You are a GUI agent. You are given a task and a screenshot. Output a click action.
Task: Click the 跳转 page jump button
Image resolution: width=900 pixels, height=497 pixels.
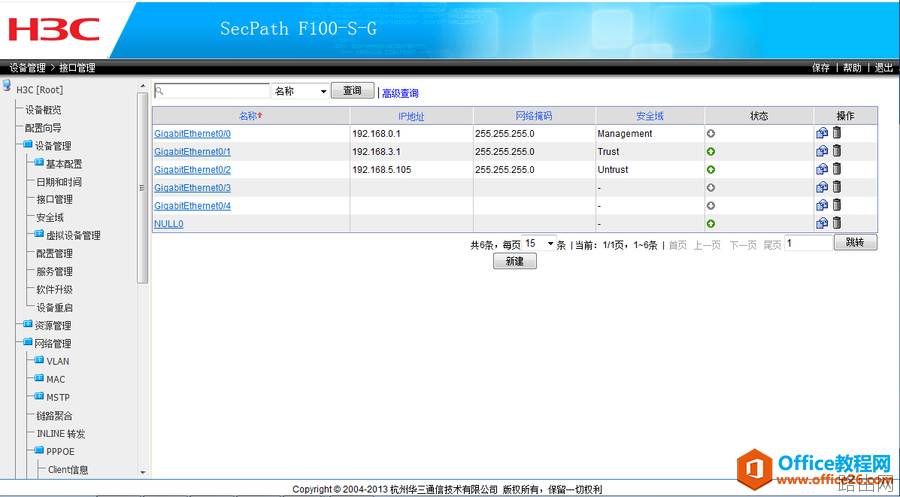pos(855,243)
